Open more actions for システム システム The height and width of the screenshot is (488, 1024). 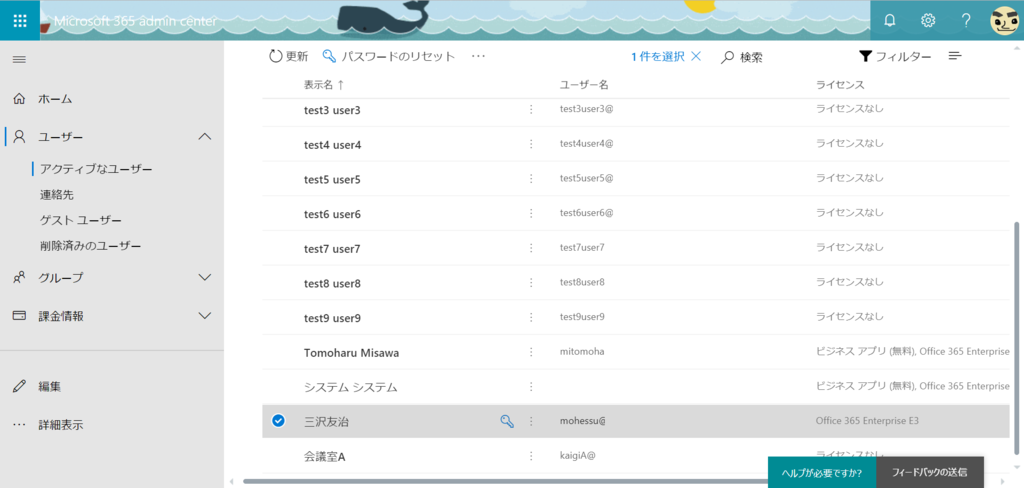[531, 387]
